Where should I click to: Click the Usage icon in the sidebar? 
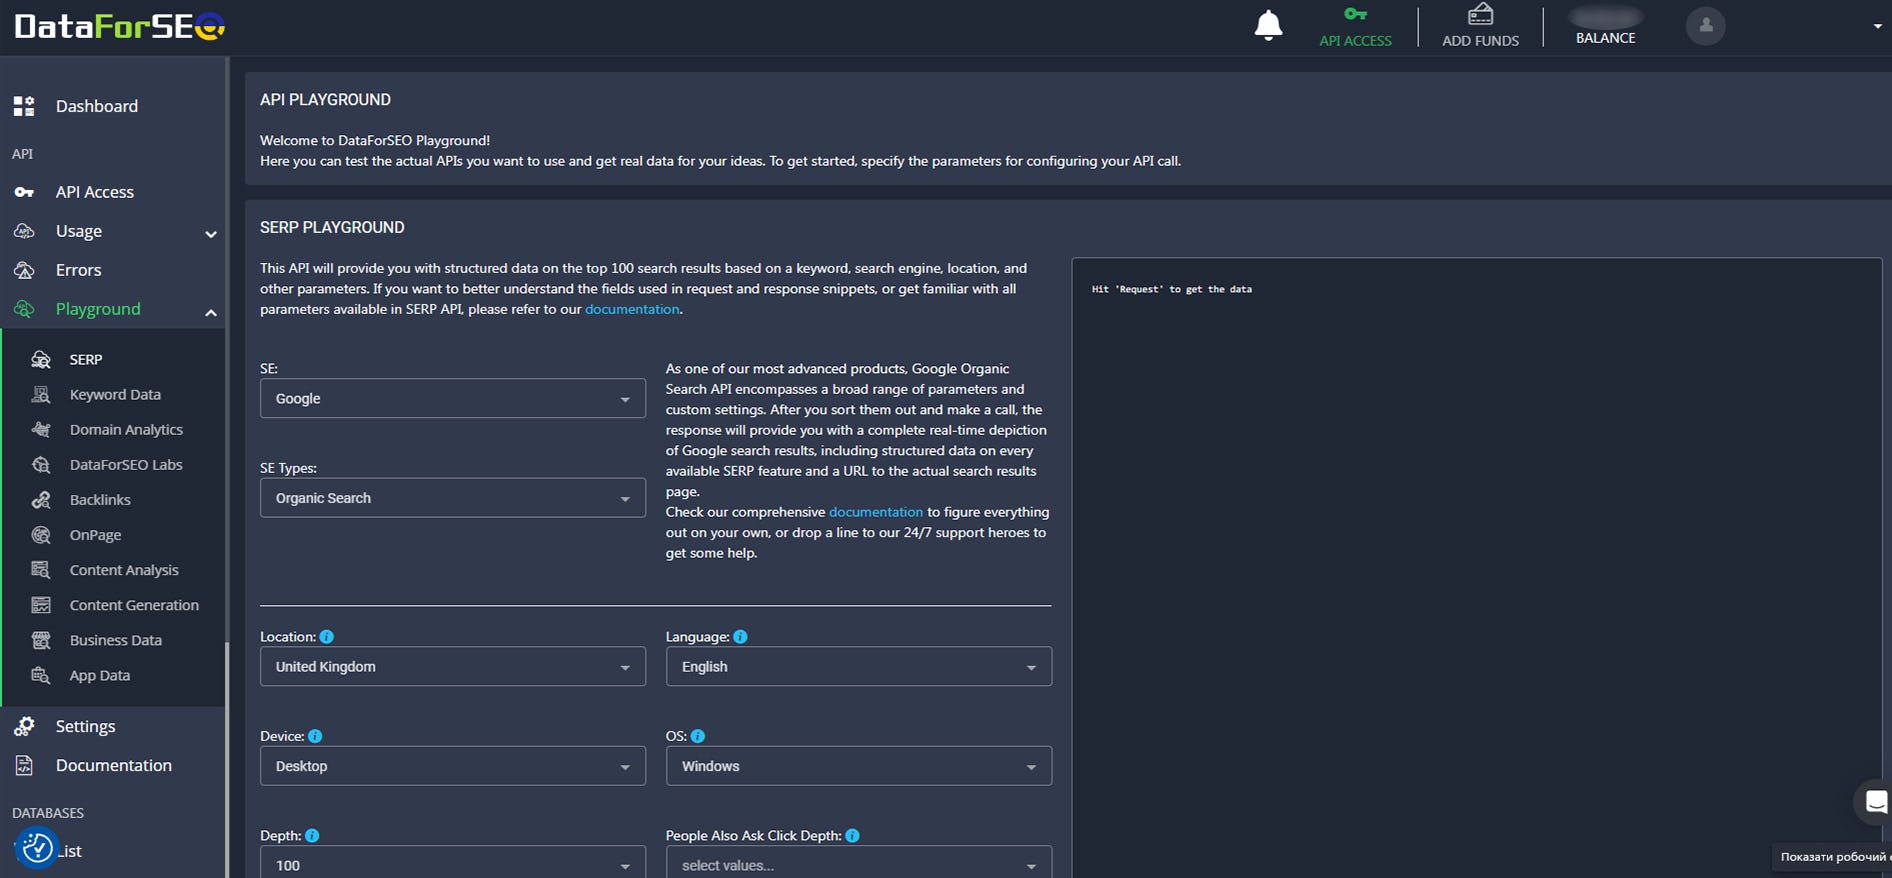click(24, 231)
